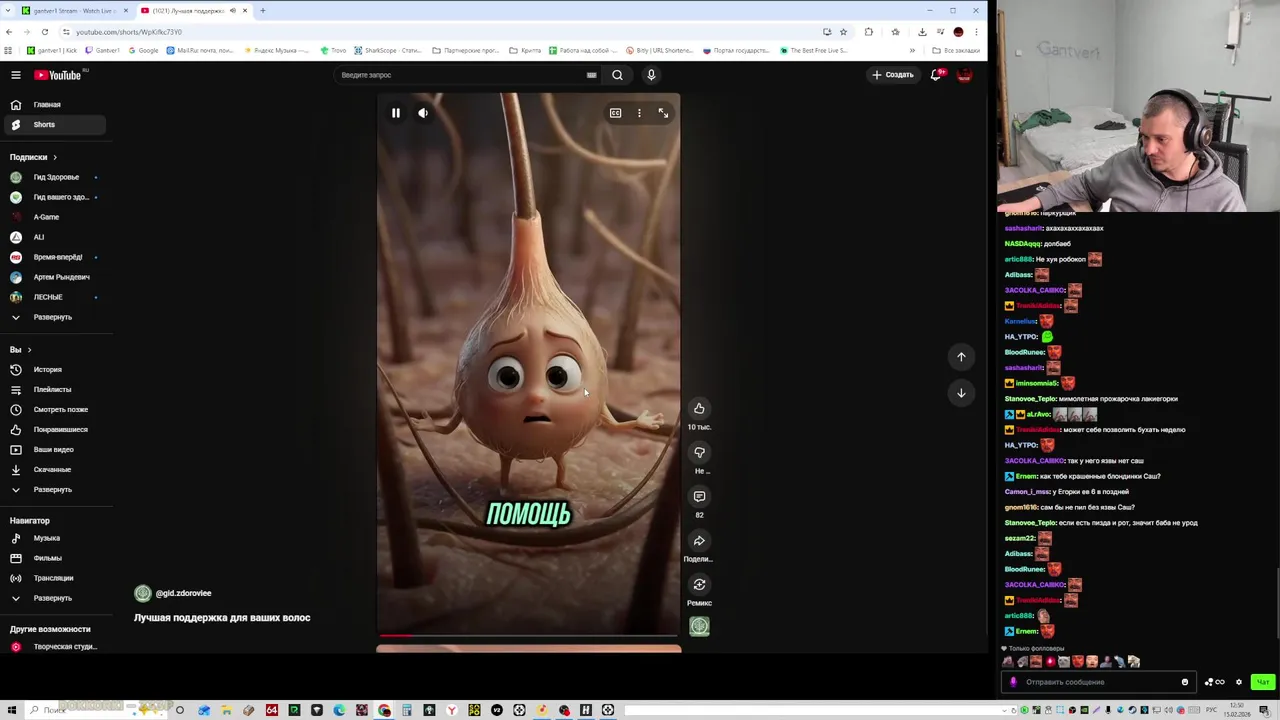The height and width of the screenshot is (720, 1280).
Task: Open YouTube notifications bell
Action: click(936, 75)
